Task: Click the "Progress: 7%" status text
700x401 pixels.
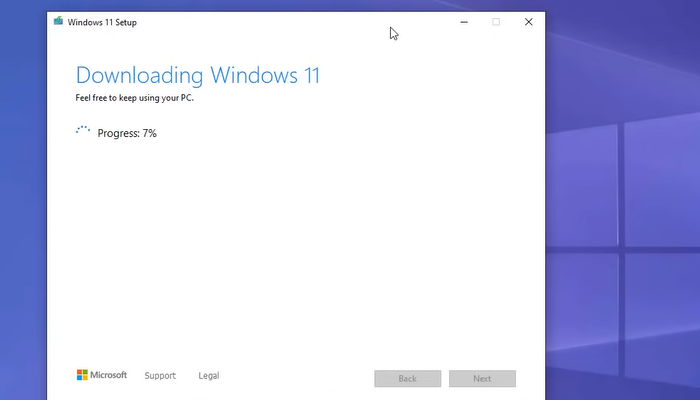Action: click(x=127, y=133)
